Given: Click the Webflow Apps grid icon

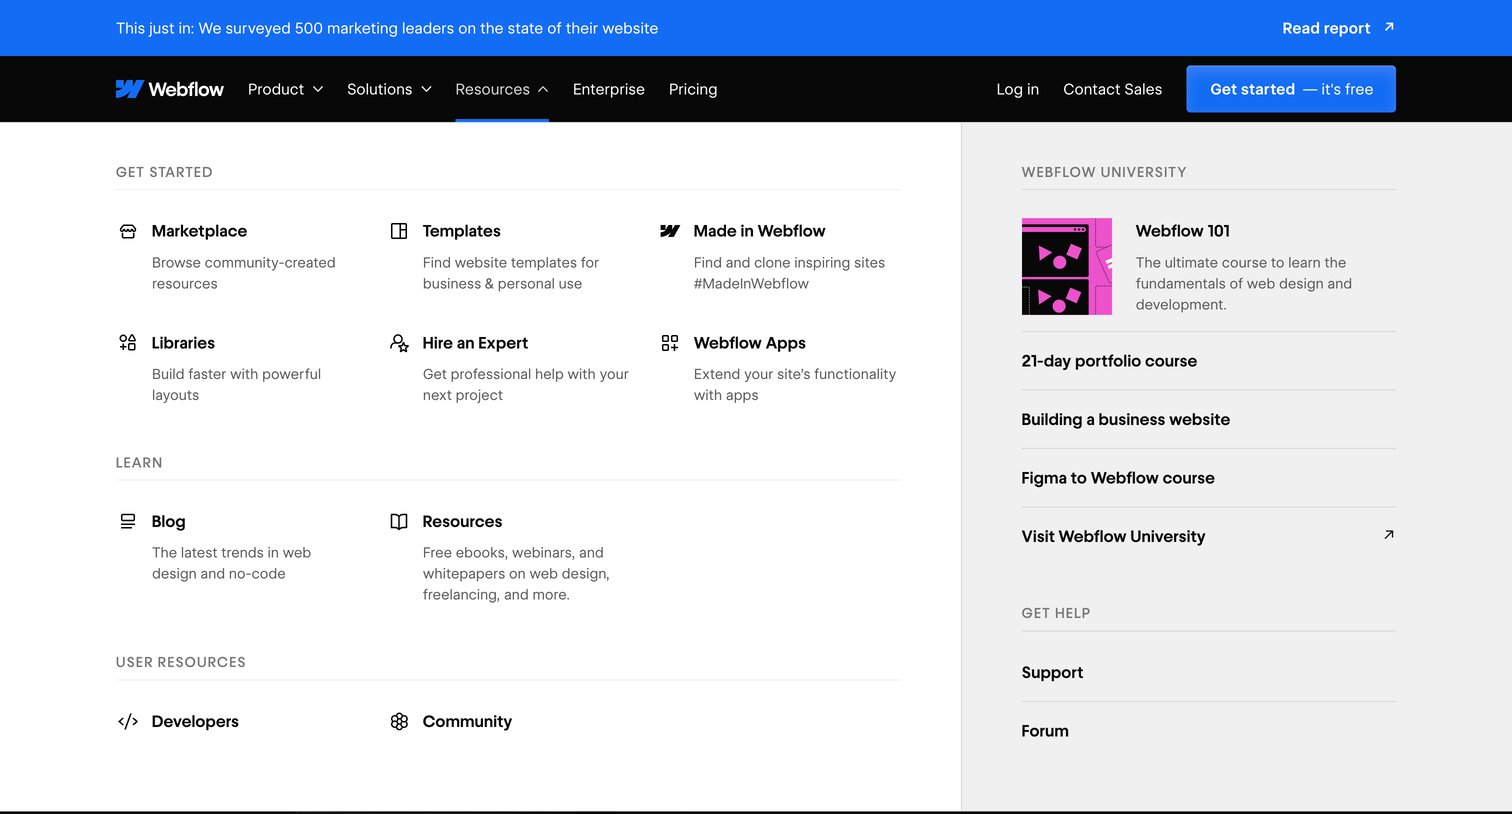Looking at the screenshot, I should (670, 343).
